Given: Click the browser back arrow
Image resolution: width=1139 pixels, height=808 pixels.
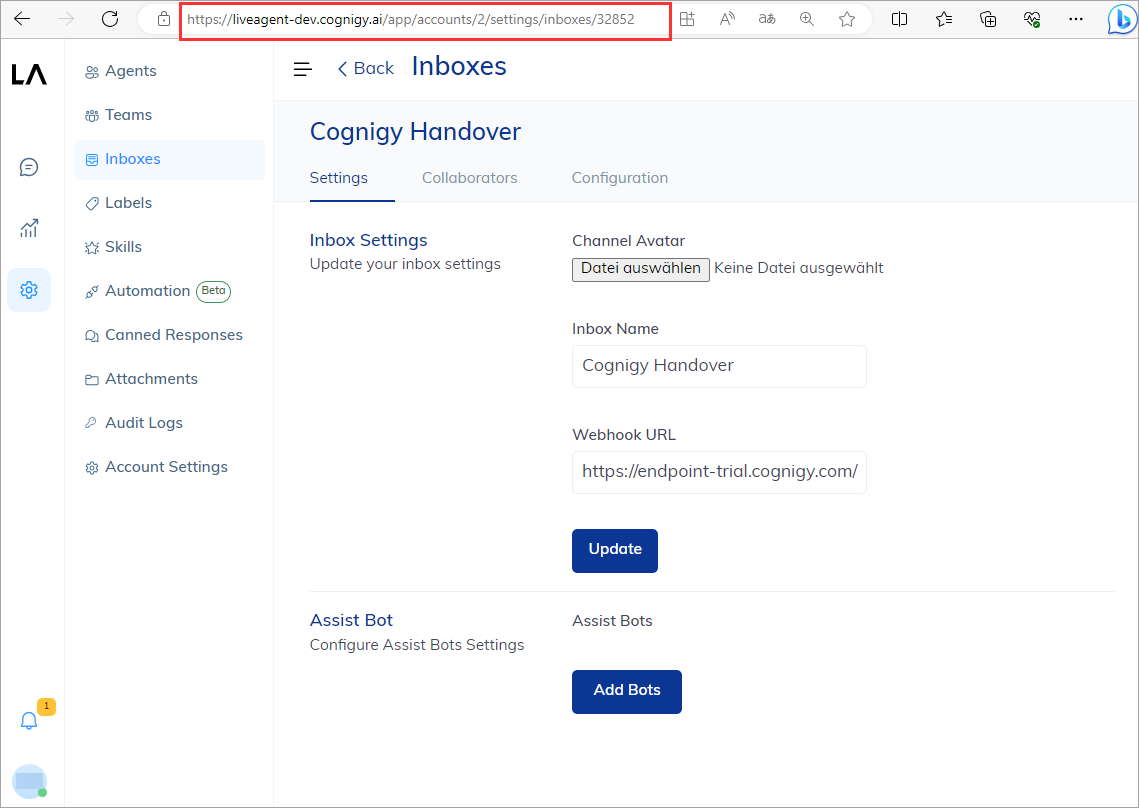Looking at the screenshot, I should click(x=22, y=19).
